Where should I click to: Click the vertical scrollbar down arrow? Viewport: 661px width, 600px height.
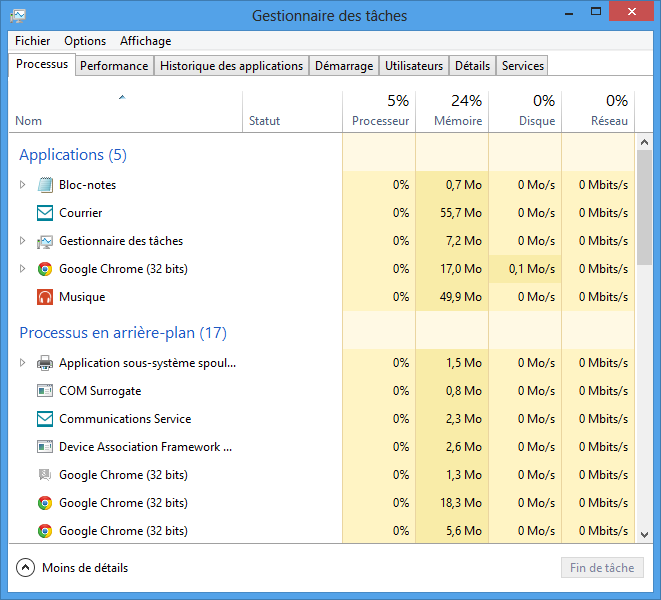tap(645, 535)
